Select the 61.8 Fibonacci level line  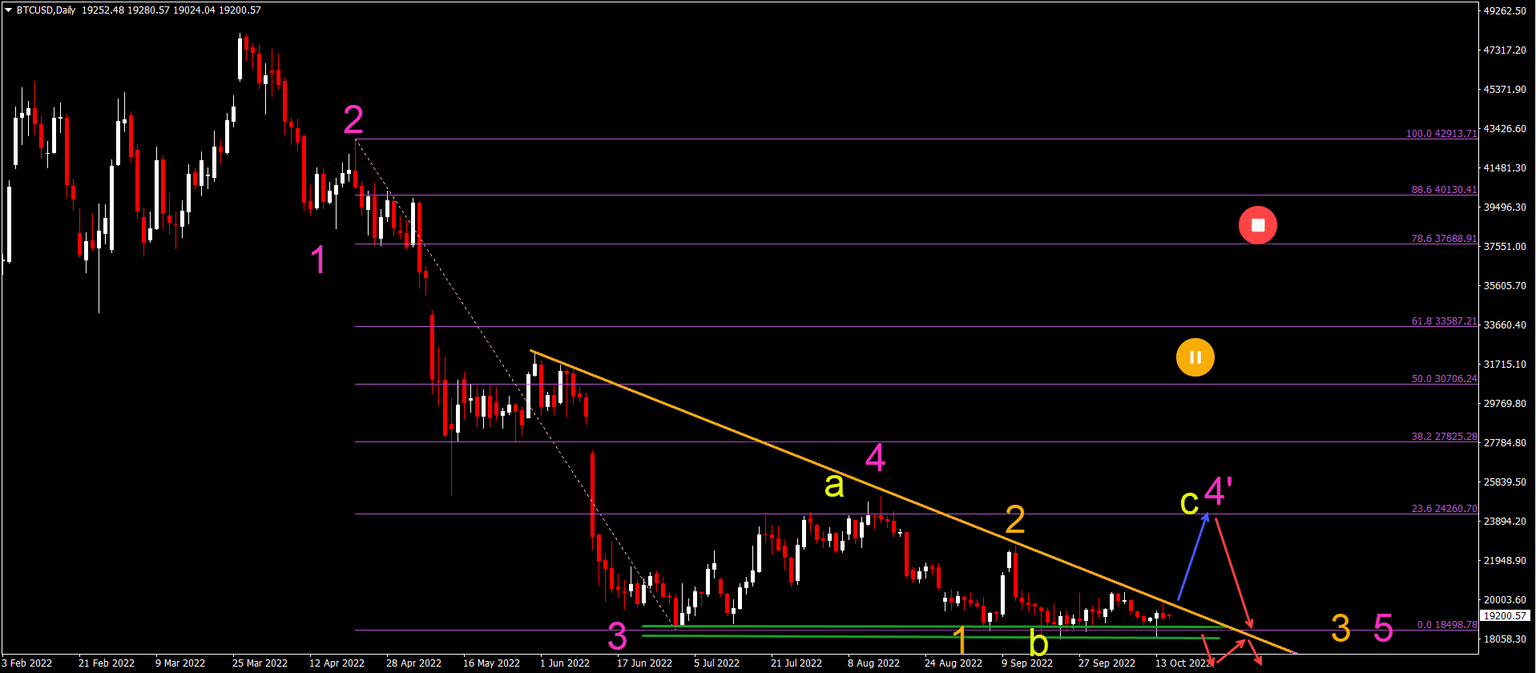900,325
